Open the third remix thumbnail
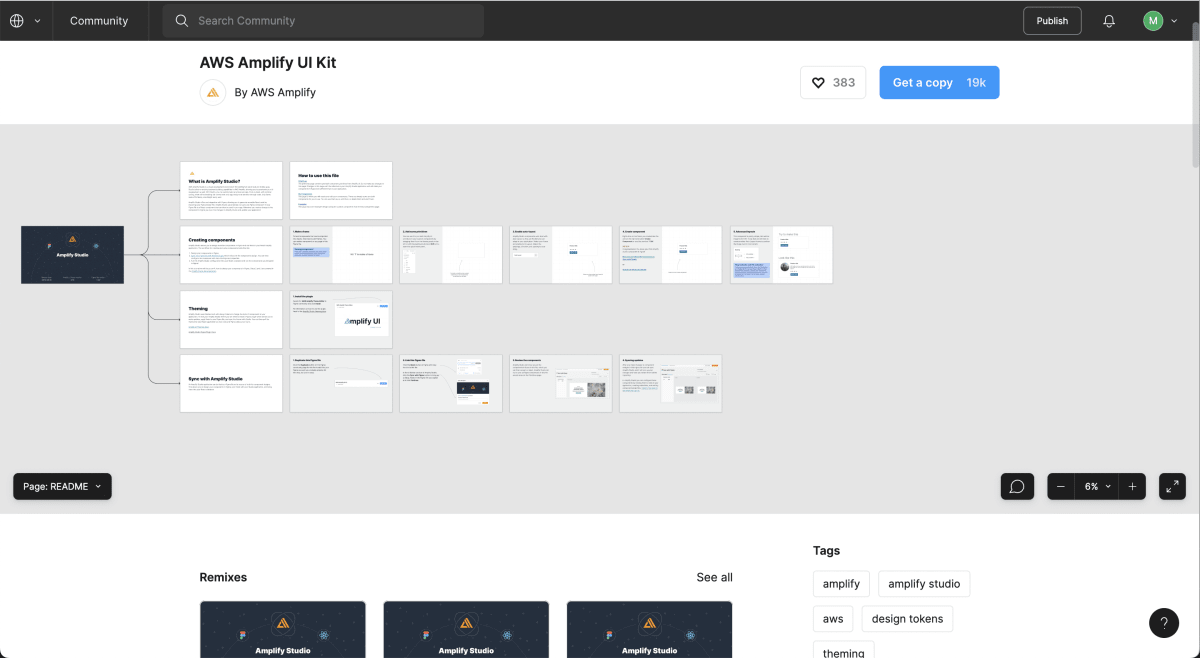1200x658 pixels. click(x=649, y=629)
